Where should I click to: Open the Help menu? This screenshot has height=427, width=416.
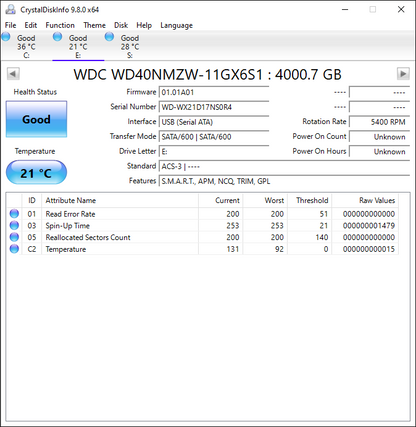pos(144,25)
